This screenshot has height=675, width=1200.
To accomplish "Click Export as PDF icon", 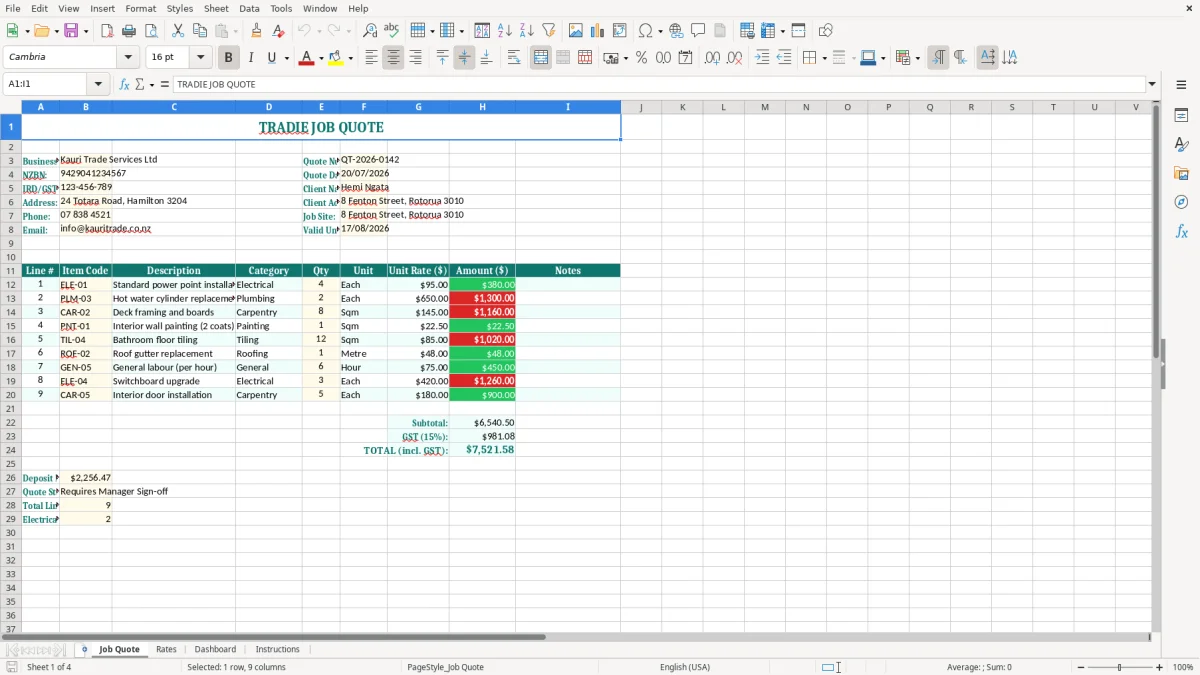I will pos(107,31).
